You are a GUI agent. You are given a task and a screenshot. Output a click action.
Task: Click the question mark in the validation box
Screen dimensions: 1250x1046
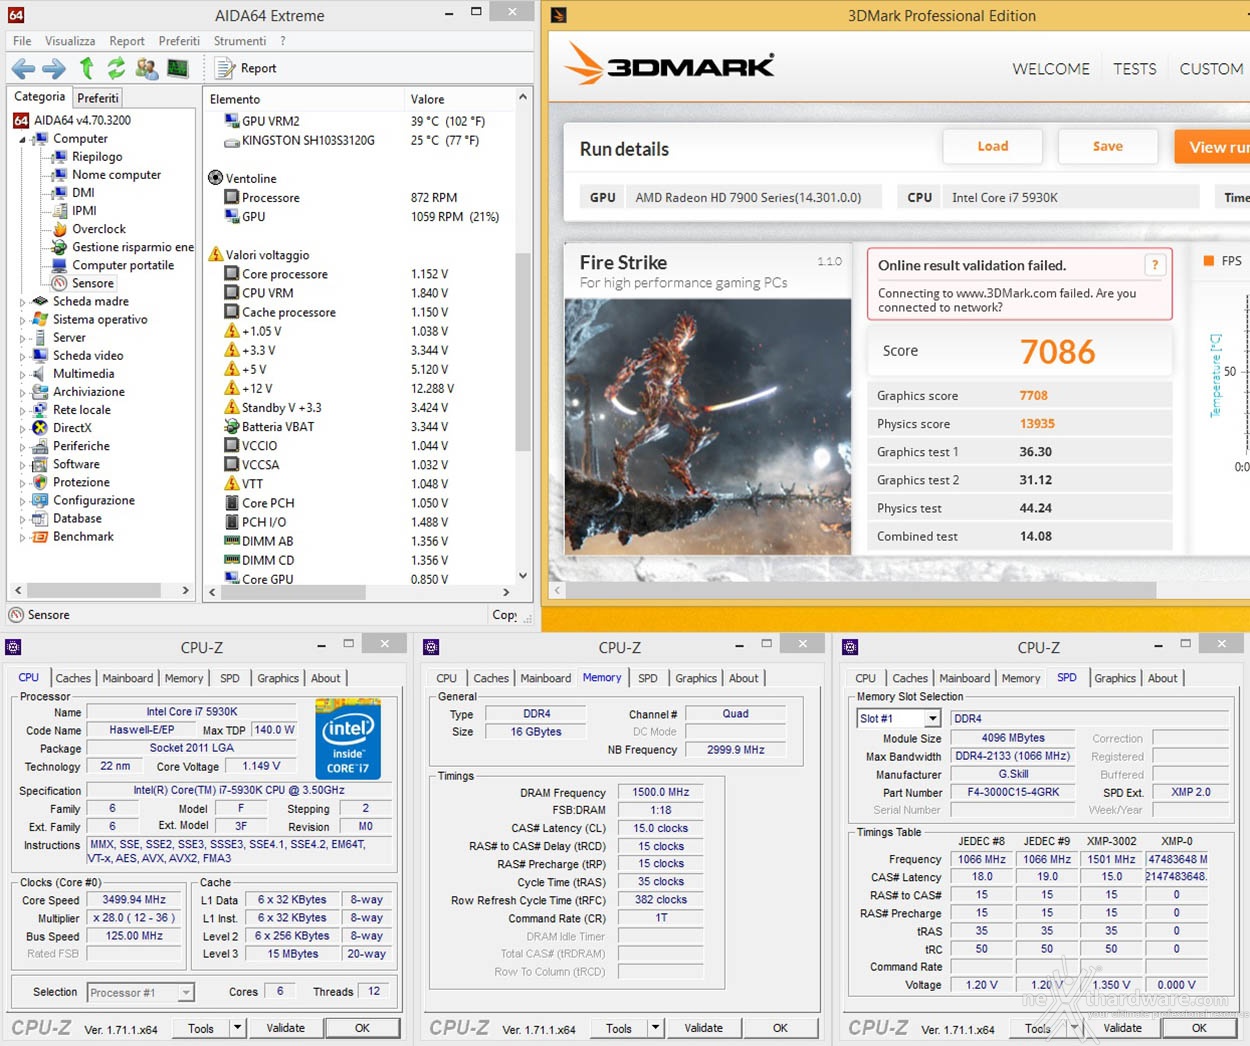1155,265
